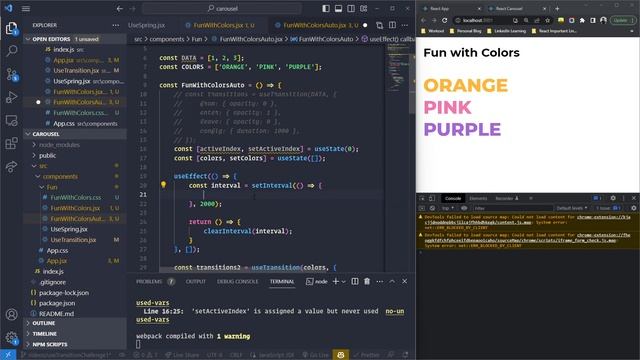640x360 pixels.
Task: Open Personal Blog bookmark
Action: tap(465, 31)
